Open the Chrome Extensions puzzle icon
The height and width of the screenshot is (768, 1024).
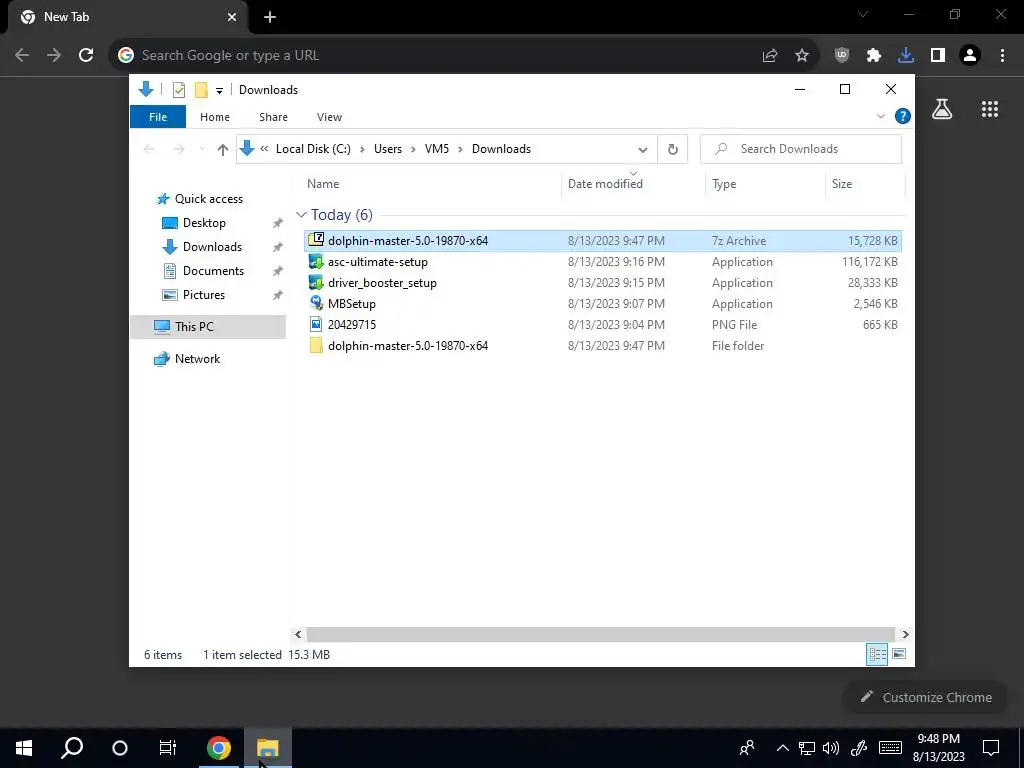874,56
